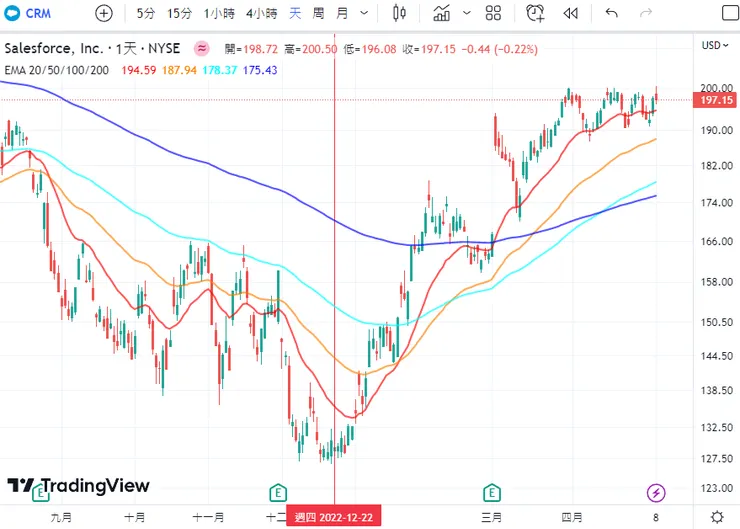Click the add symbol plus icon
The width and height of the screenshot is (740, 529).
point(104,13)
